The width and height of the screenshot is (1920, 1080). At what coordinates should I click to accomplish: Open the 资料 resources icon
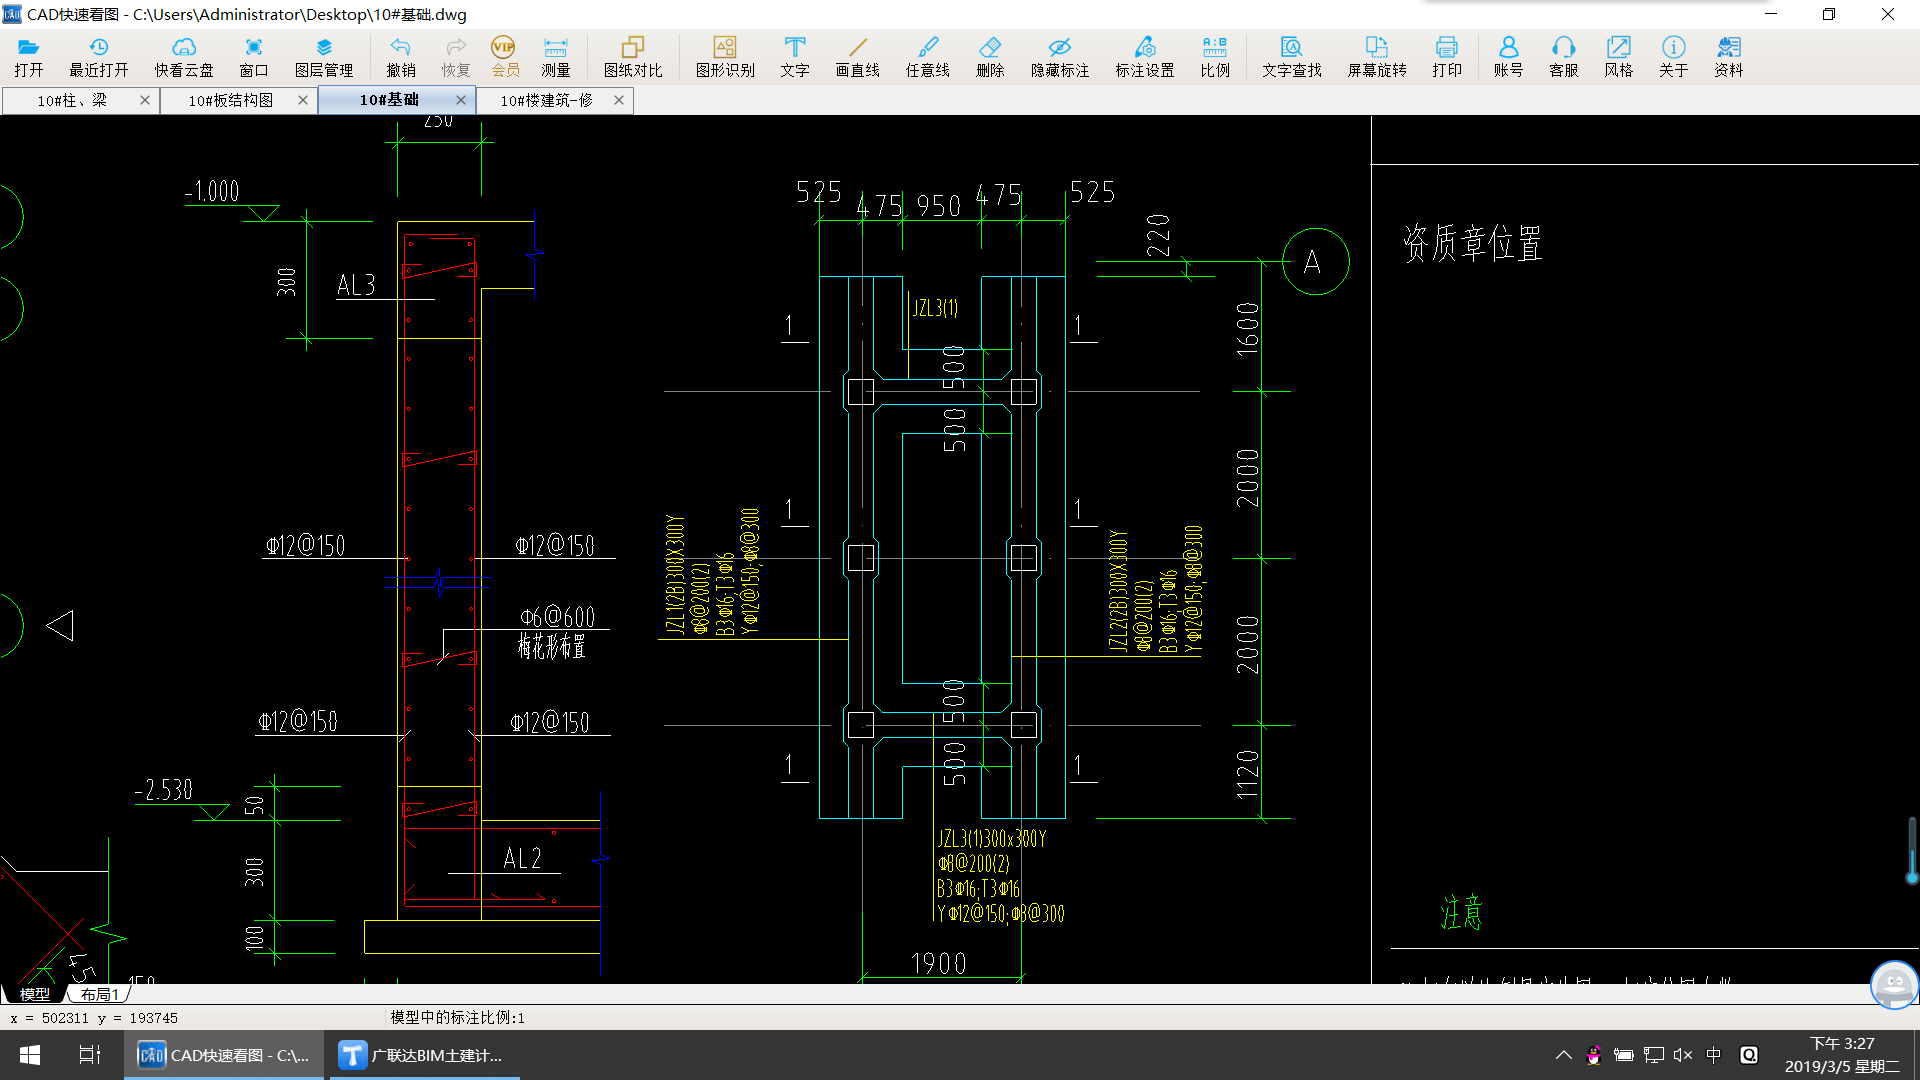click(1728, 57)
